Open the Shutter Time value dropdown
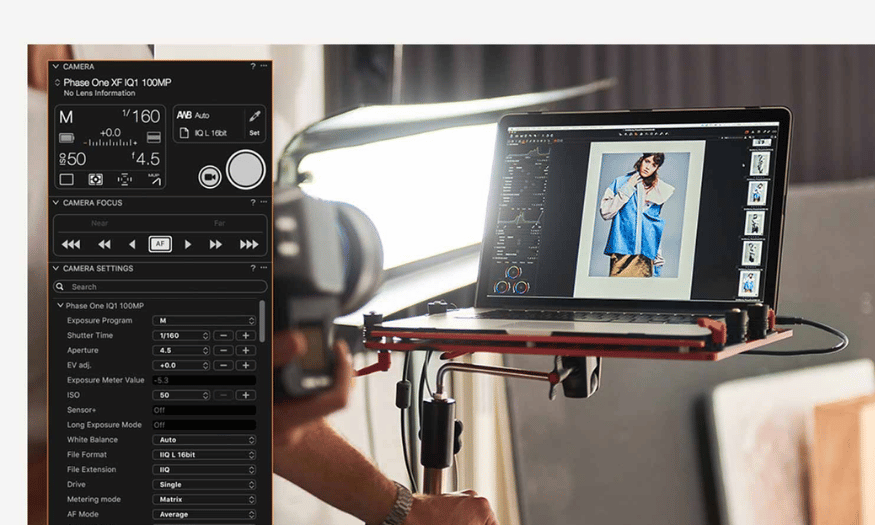The width and height of the screenshot is (875, 525). click(x=181, y=336)
